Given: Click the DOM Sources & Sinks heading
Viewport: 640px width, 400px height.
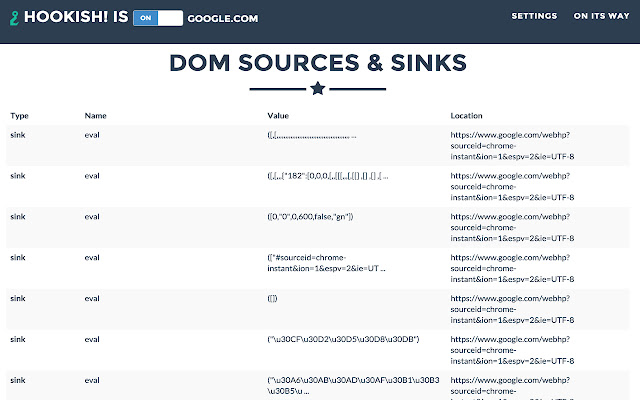Looking at the screenshot, I should coord(318,62).
